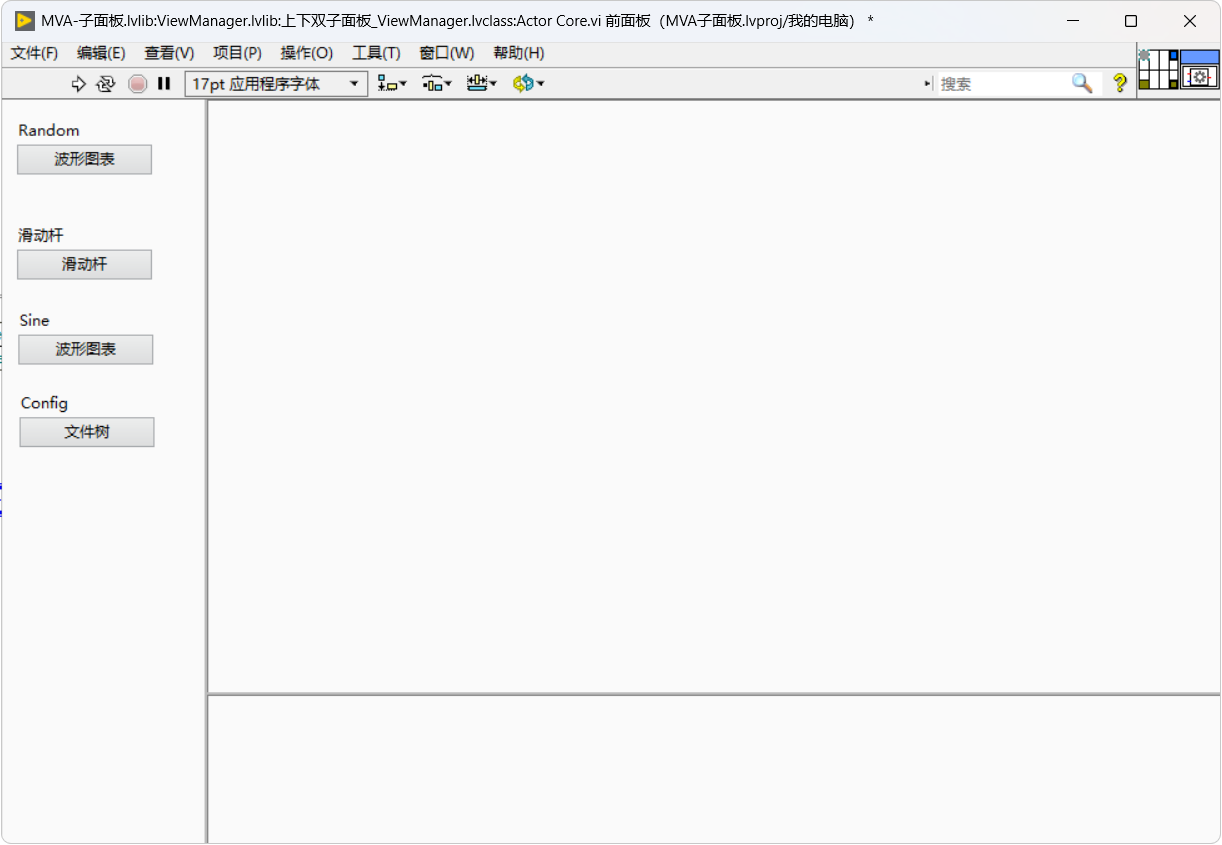1222x845 pixels.
Task: Click the Random label
Action: point(49,130)
